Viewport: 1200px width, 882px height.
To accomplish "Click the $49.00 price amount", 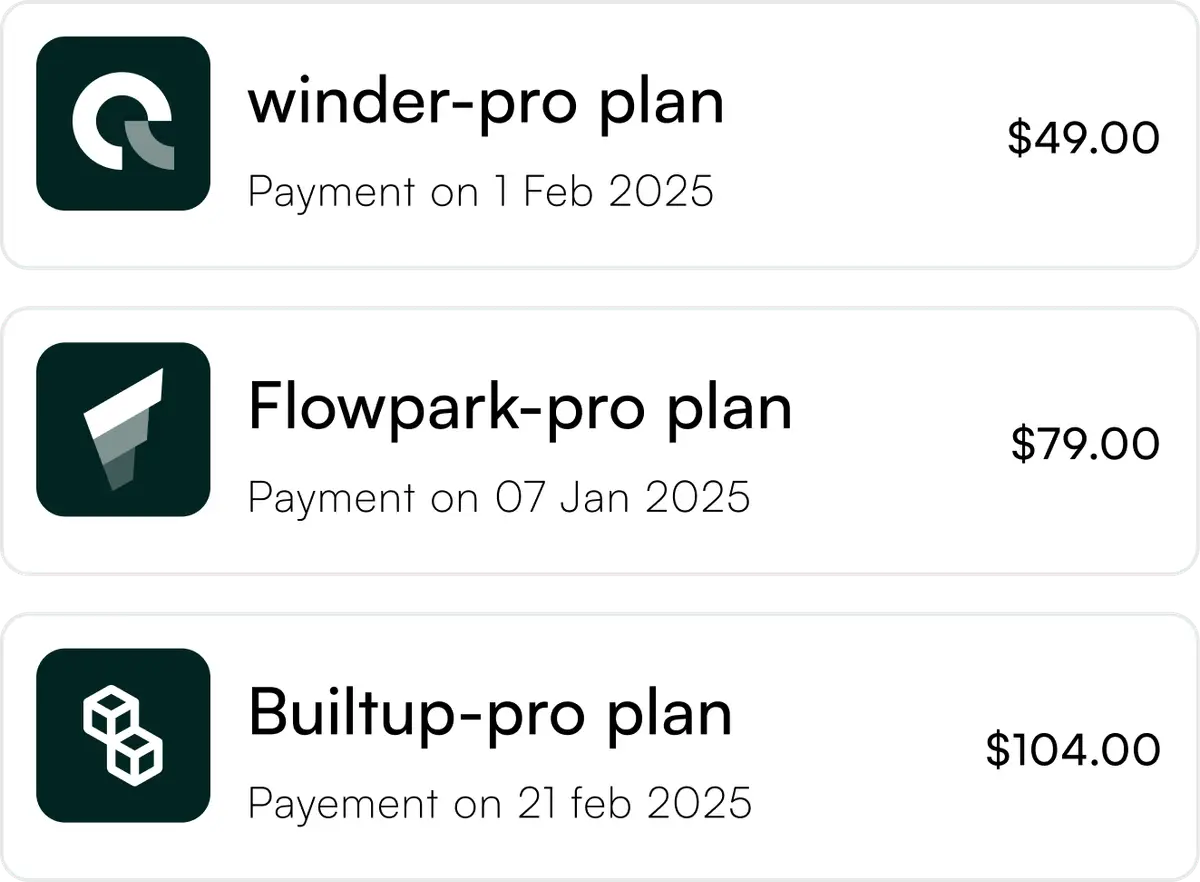I will pos(1083,138).
